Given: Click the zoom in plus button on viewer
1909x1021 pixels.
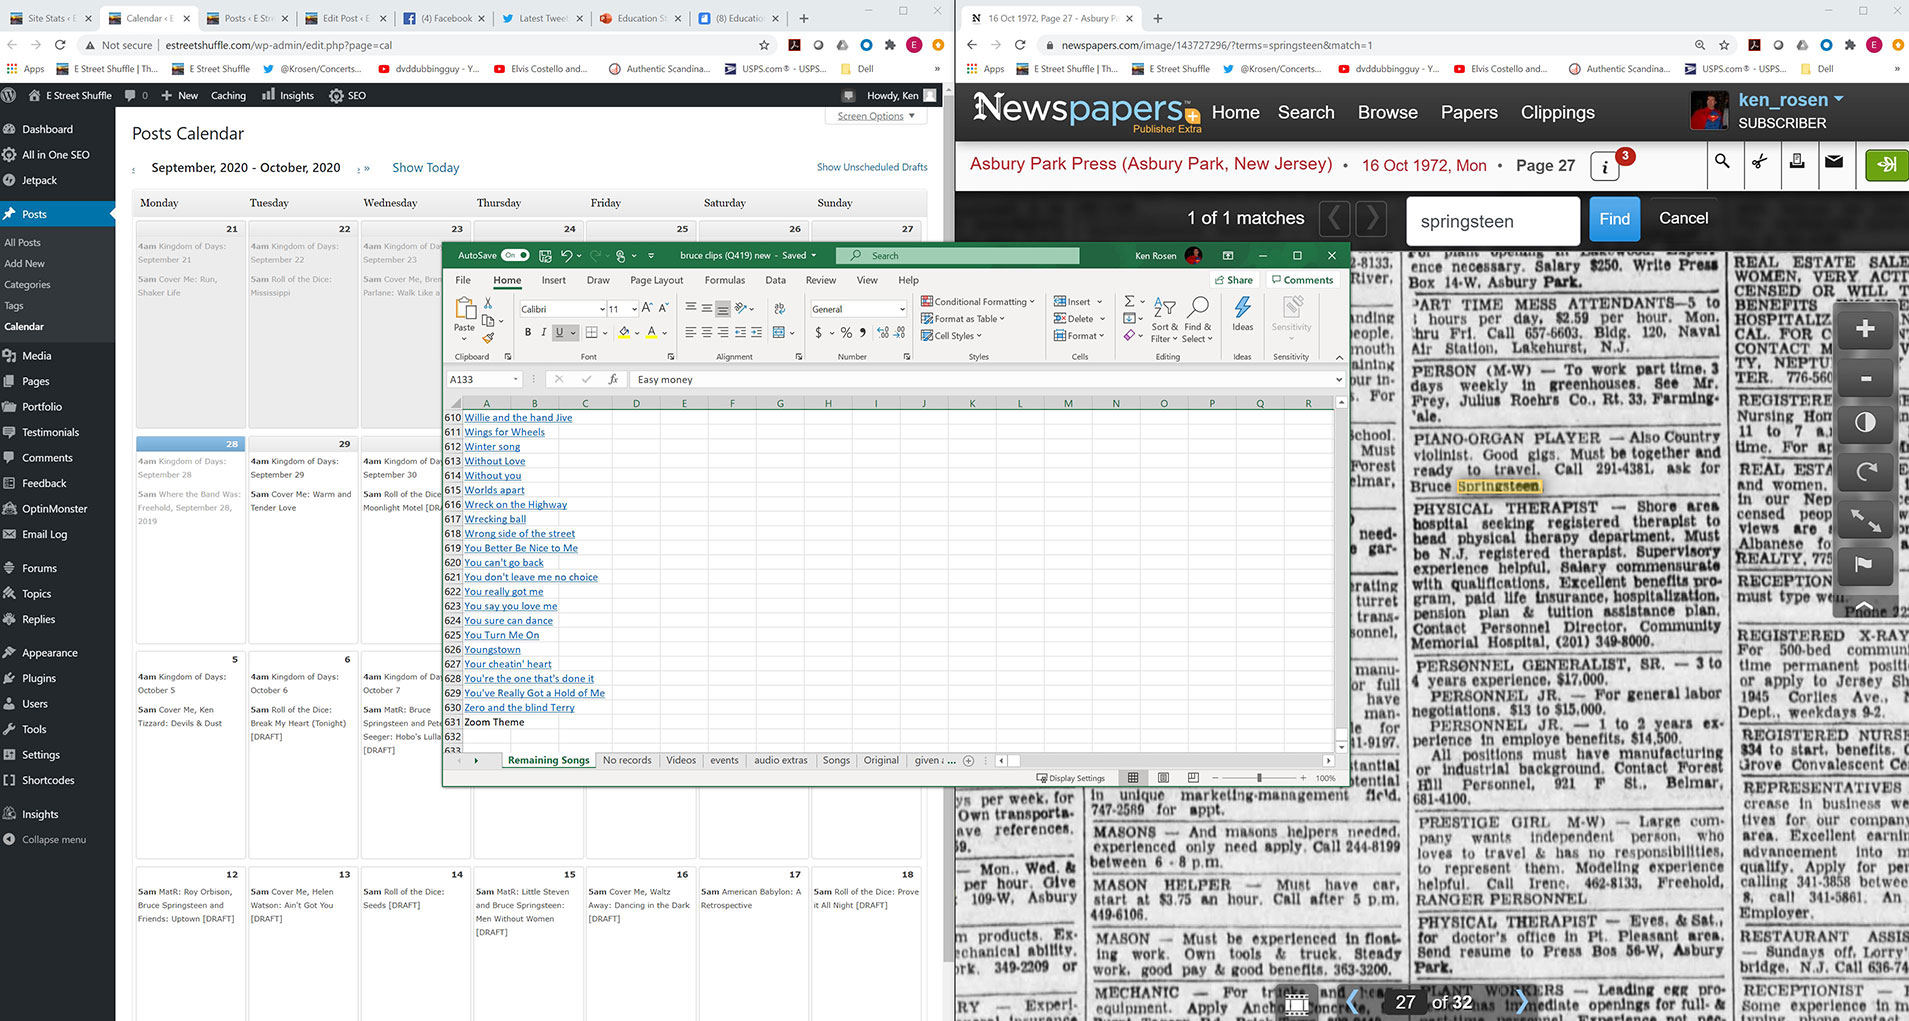Looking at the screenshot, I should 1865,329.
